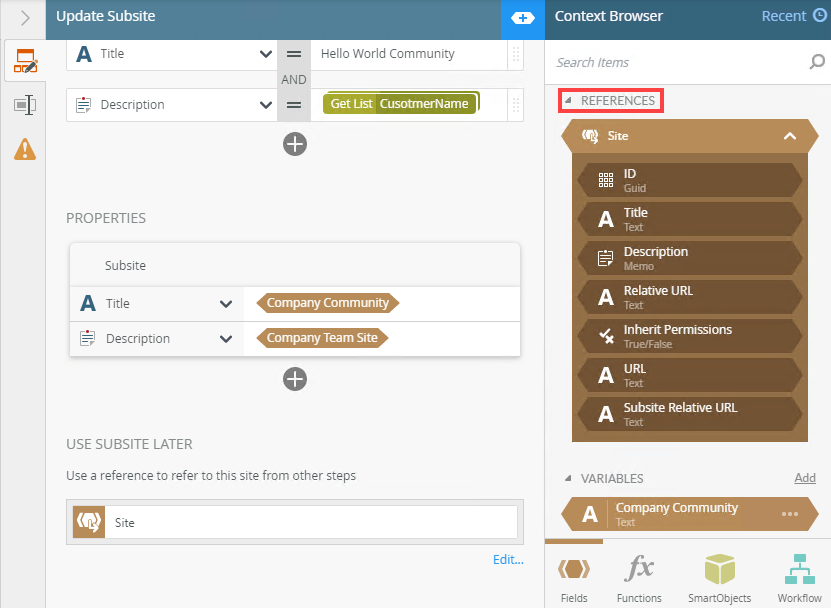831x608 pixels.
Task: Open the Update Subsite properties tab icon
Action: click(25, 61)
